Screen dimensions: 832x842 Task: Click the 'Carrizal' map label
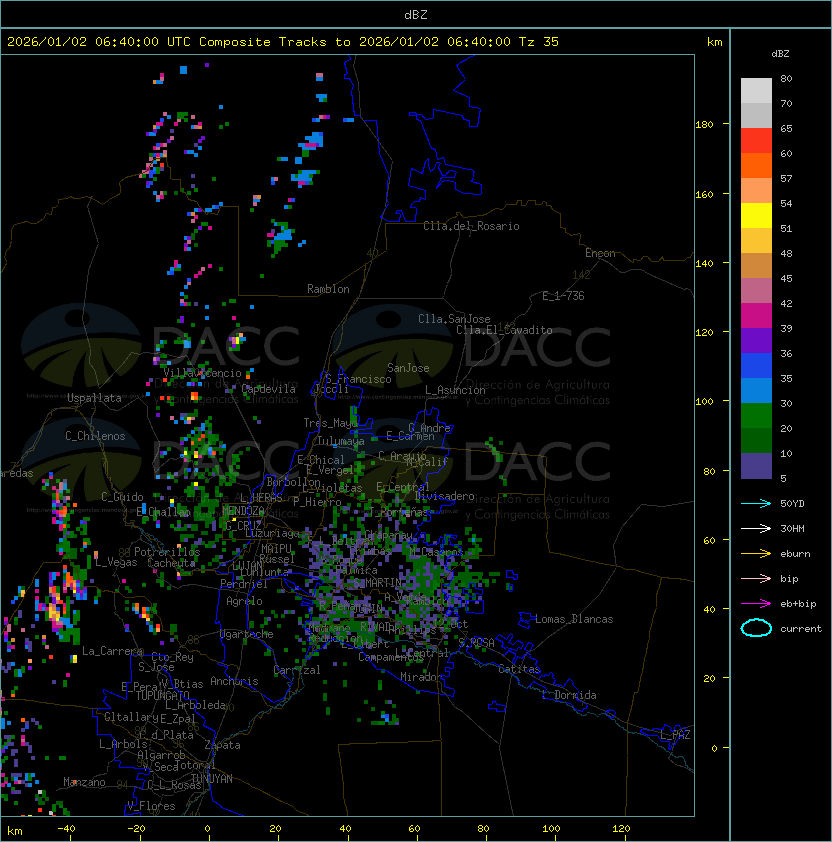tap(296, 670)
